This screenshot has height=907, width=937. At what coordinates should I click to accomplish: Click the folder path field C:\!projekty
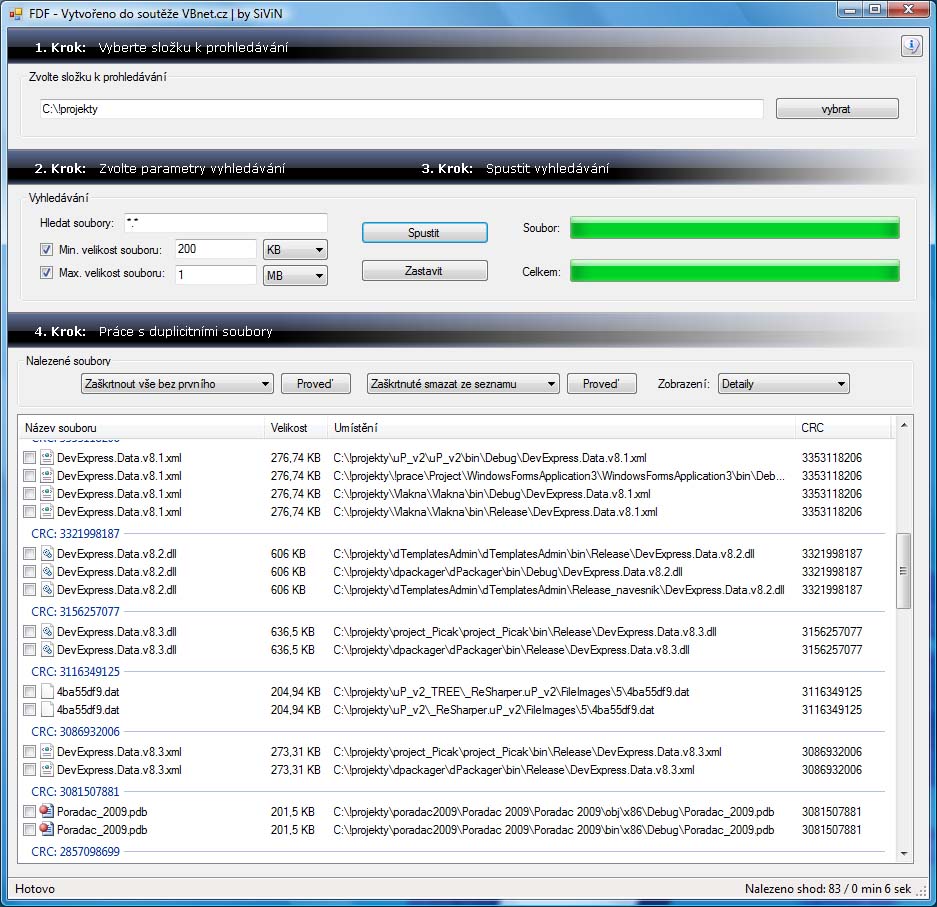coord(402,109)
